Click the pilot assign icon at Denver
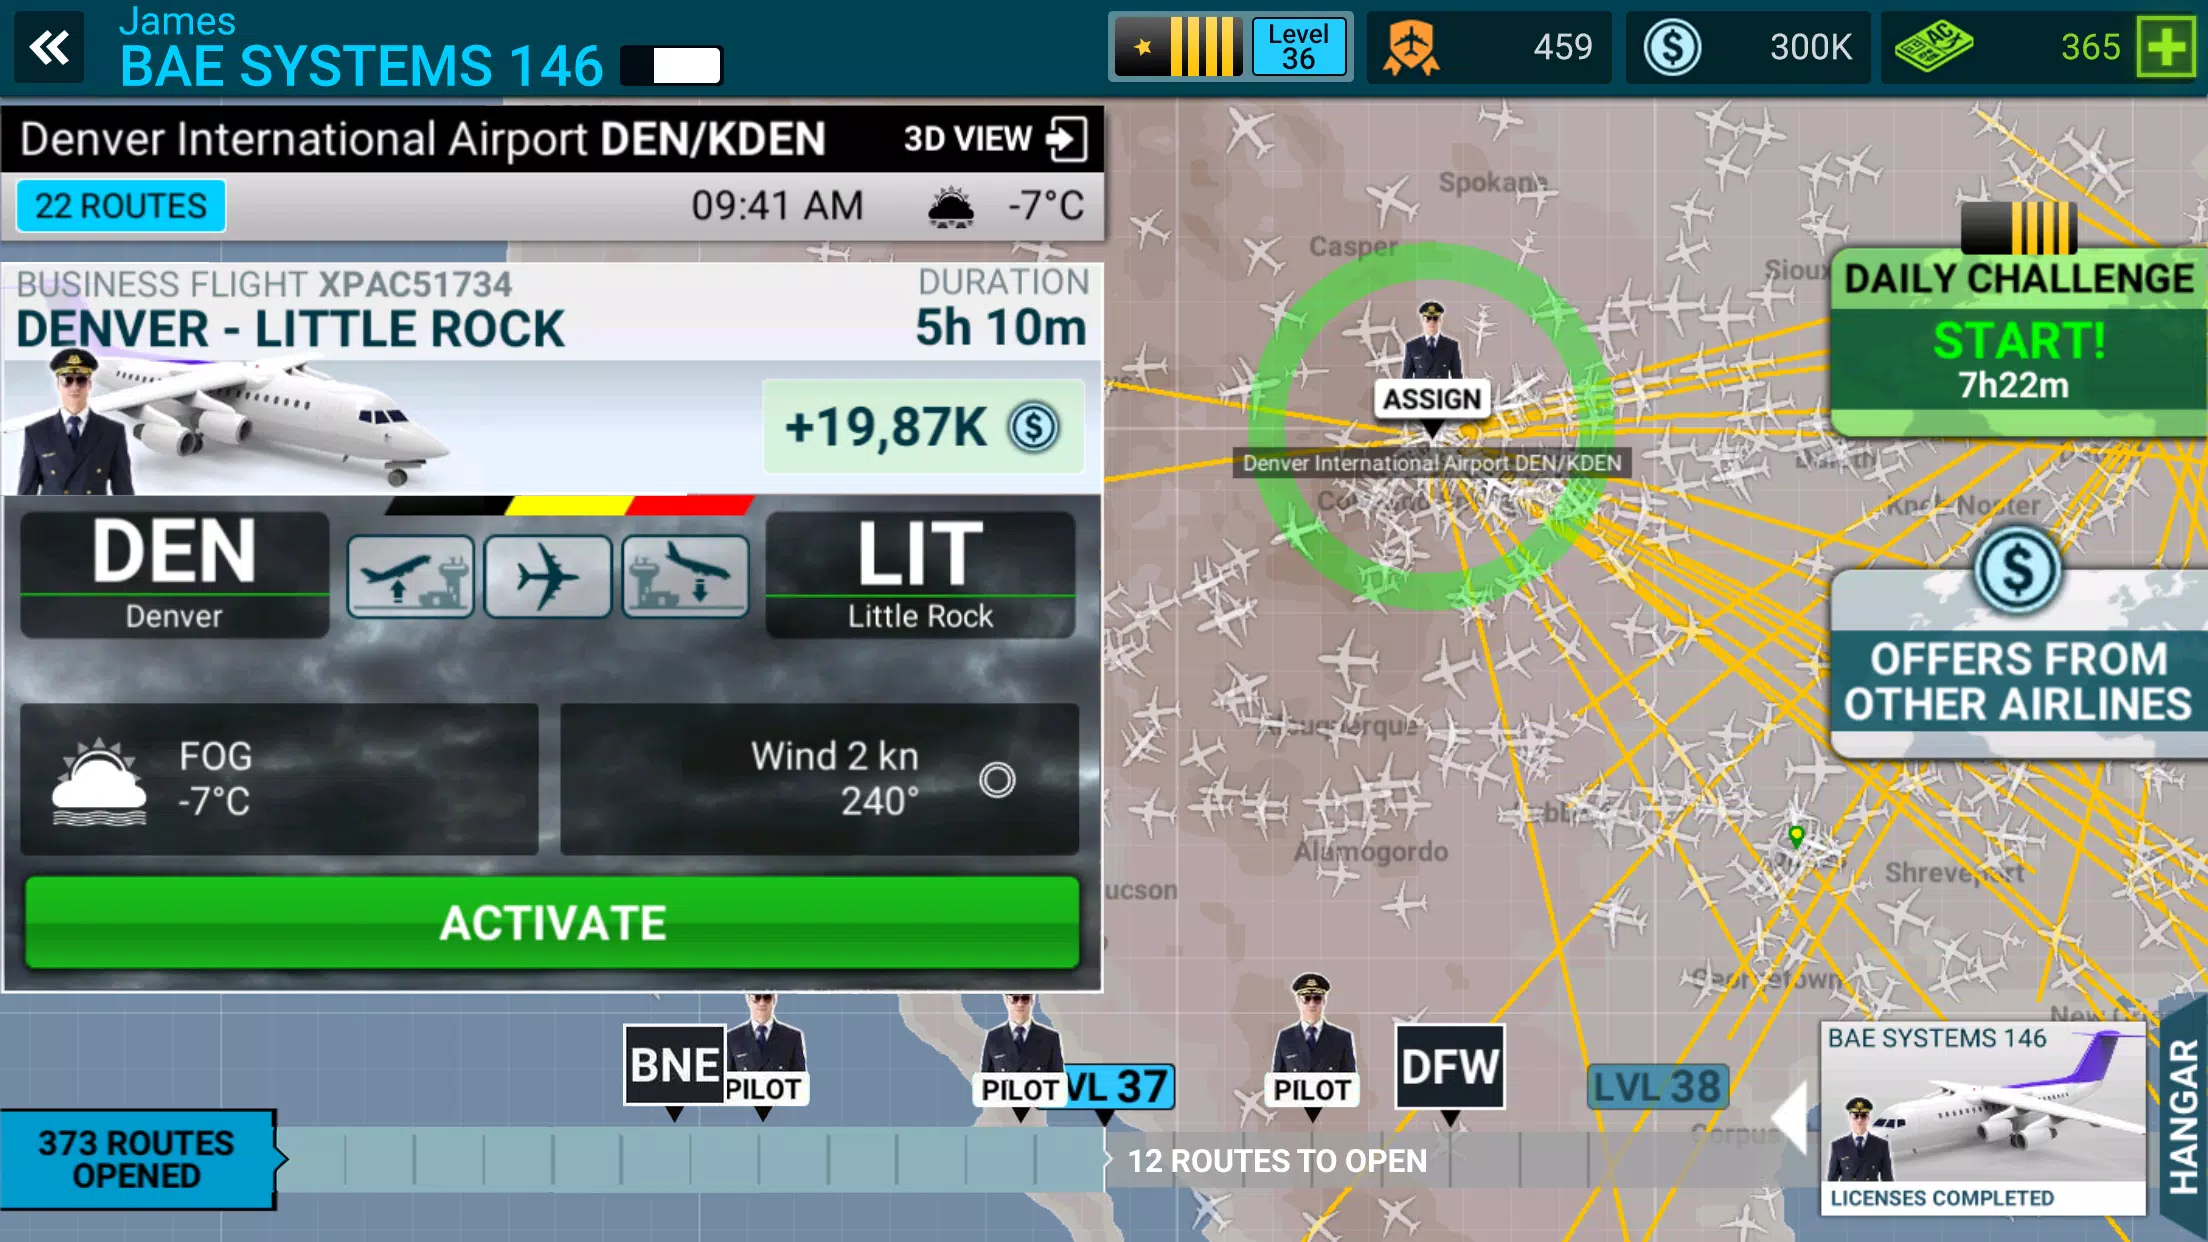 tap(1432, 399)
